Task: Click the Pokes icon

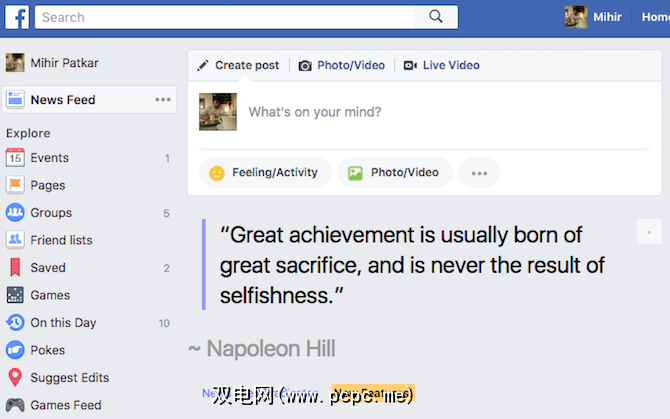Action: point(15,350)
